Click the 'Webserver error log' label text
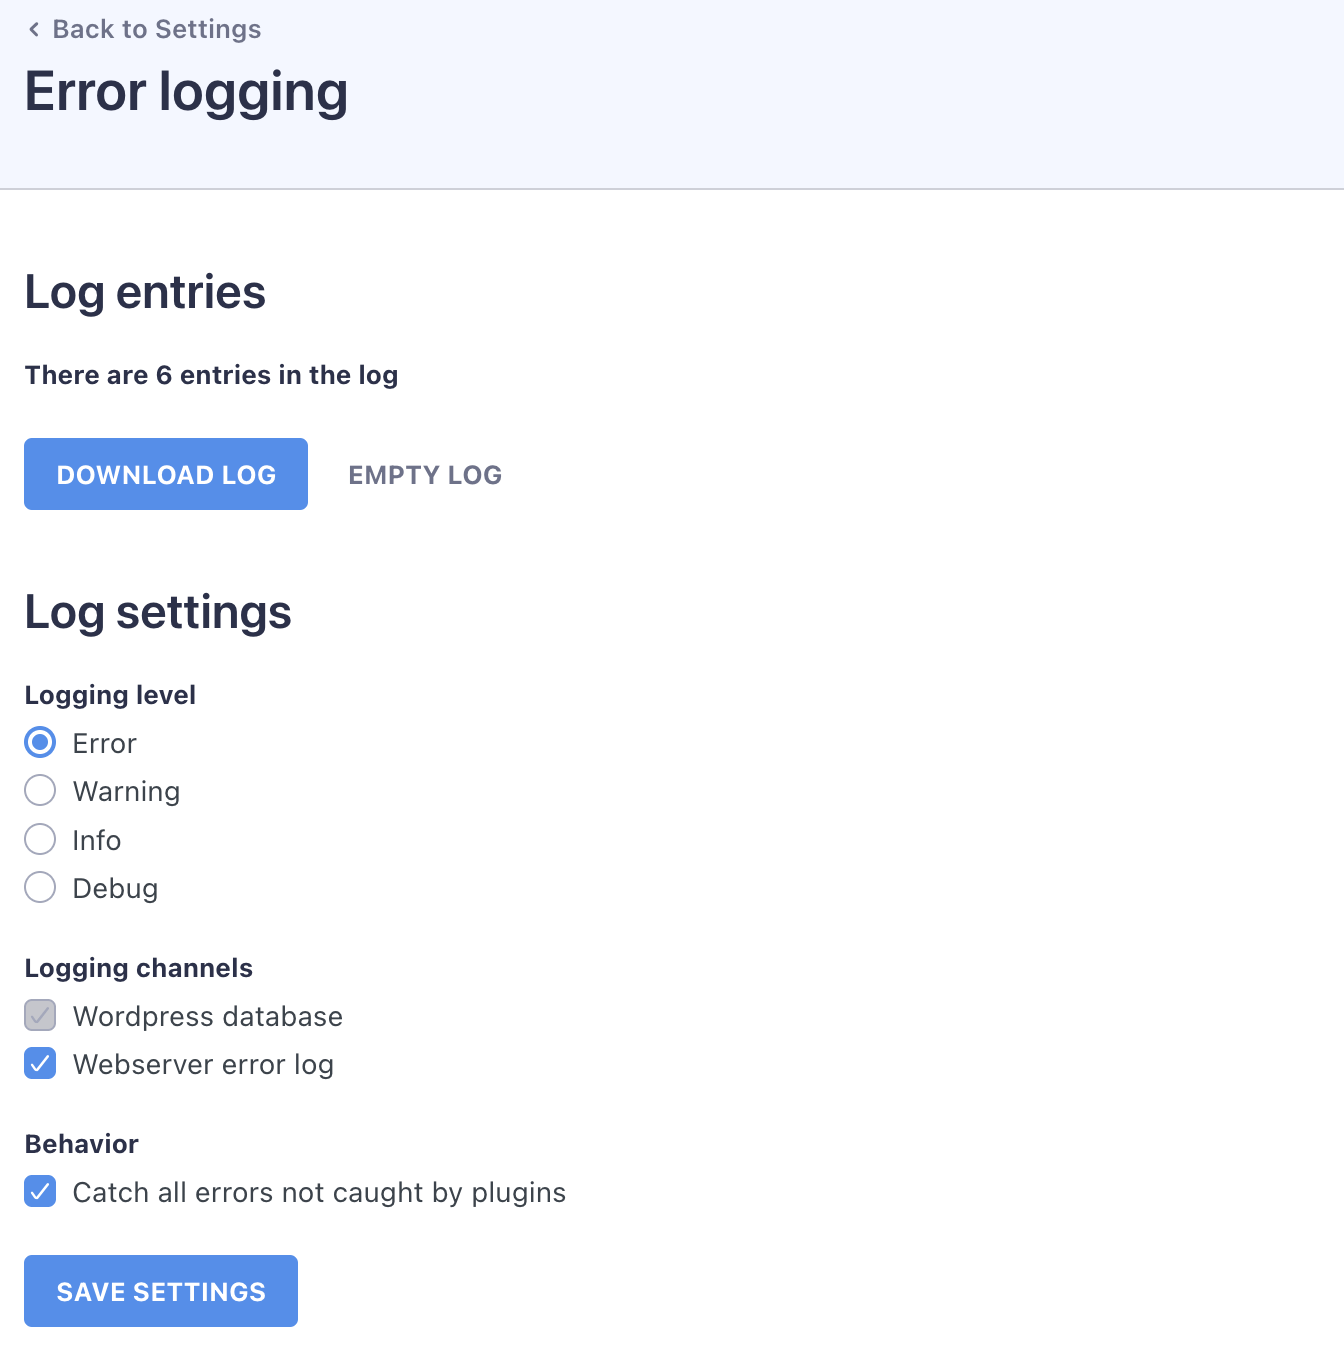Viewport: 1344px width, 1352px height. point(203,1065)
